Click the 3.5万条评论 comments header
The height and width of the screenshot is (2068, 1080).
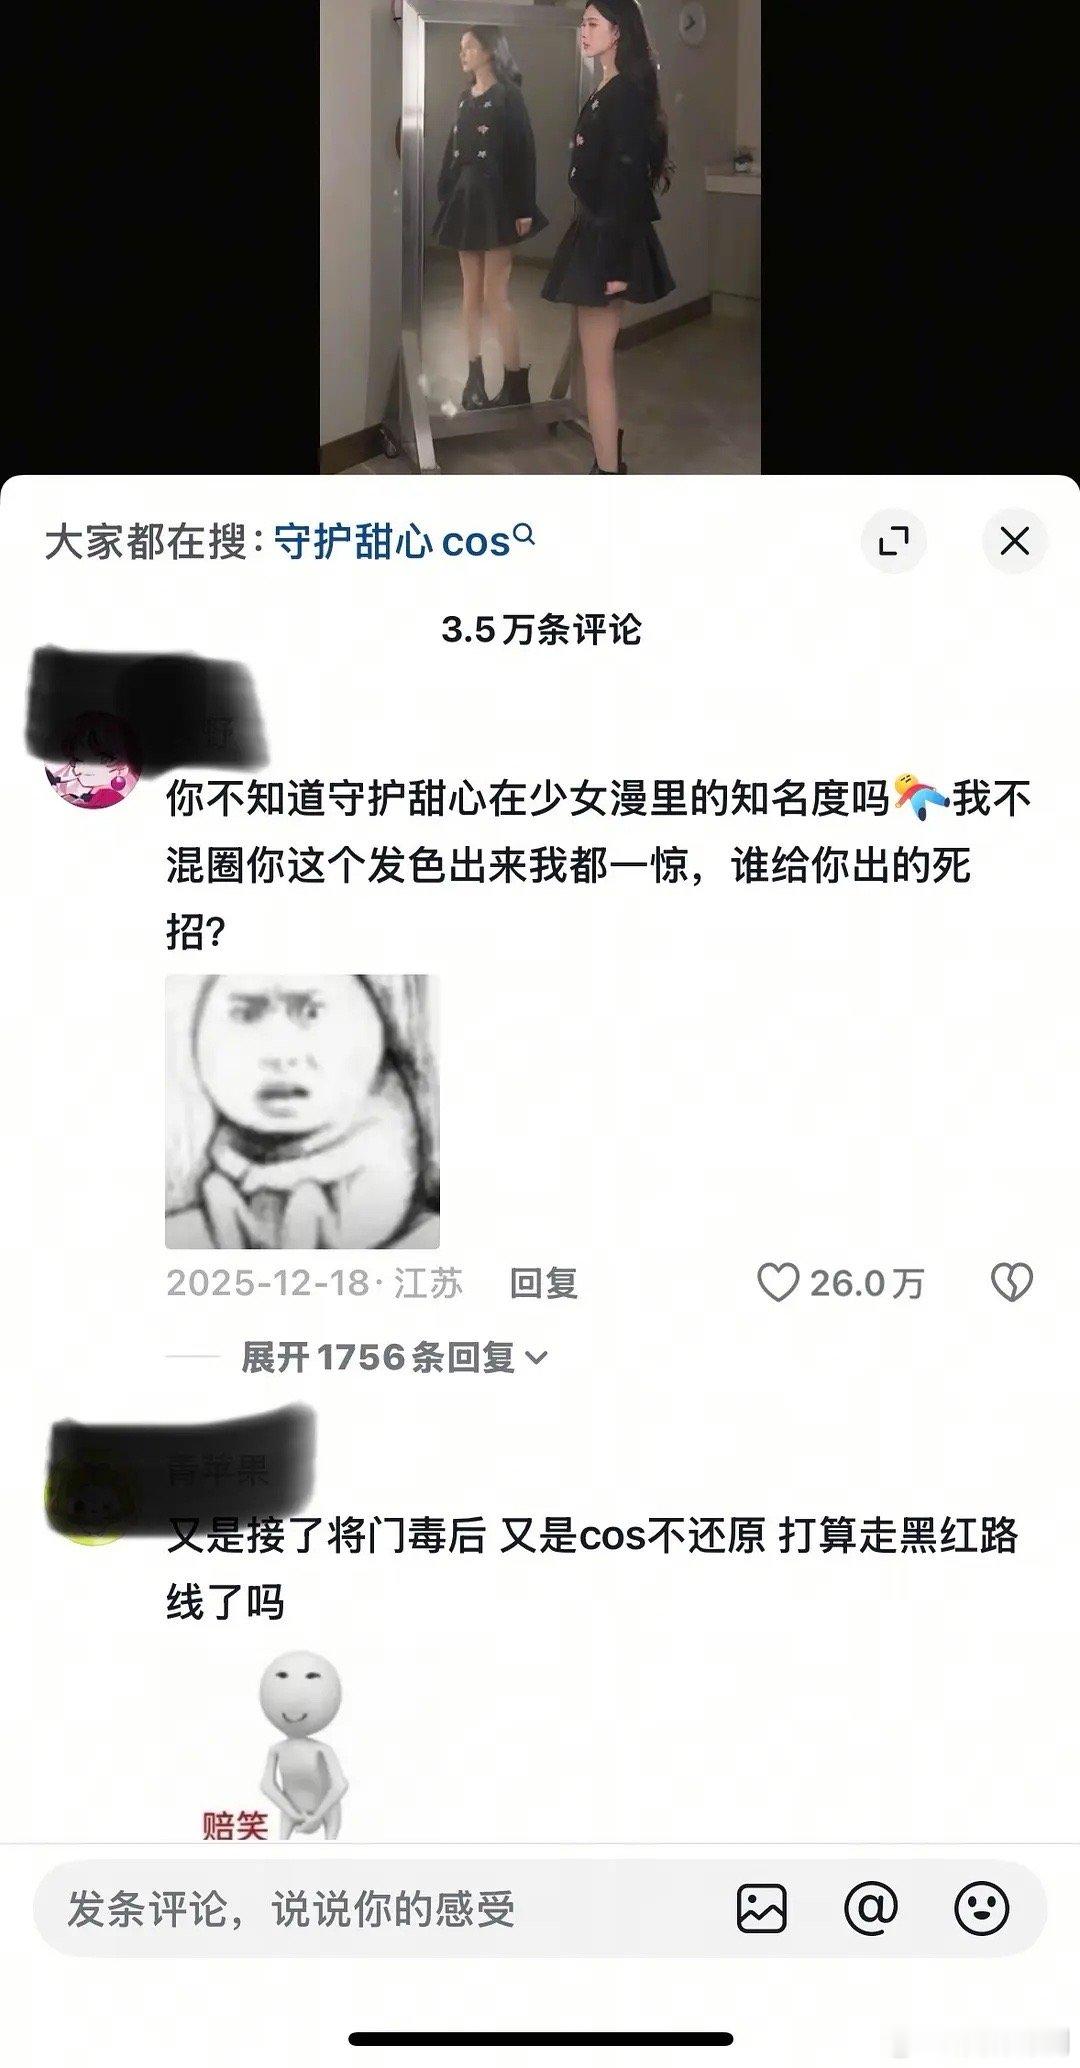(x=541, y=629)
